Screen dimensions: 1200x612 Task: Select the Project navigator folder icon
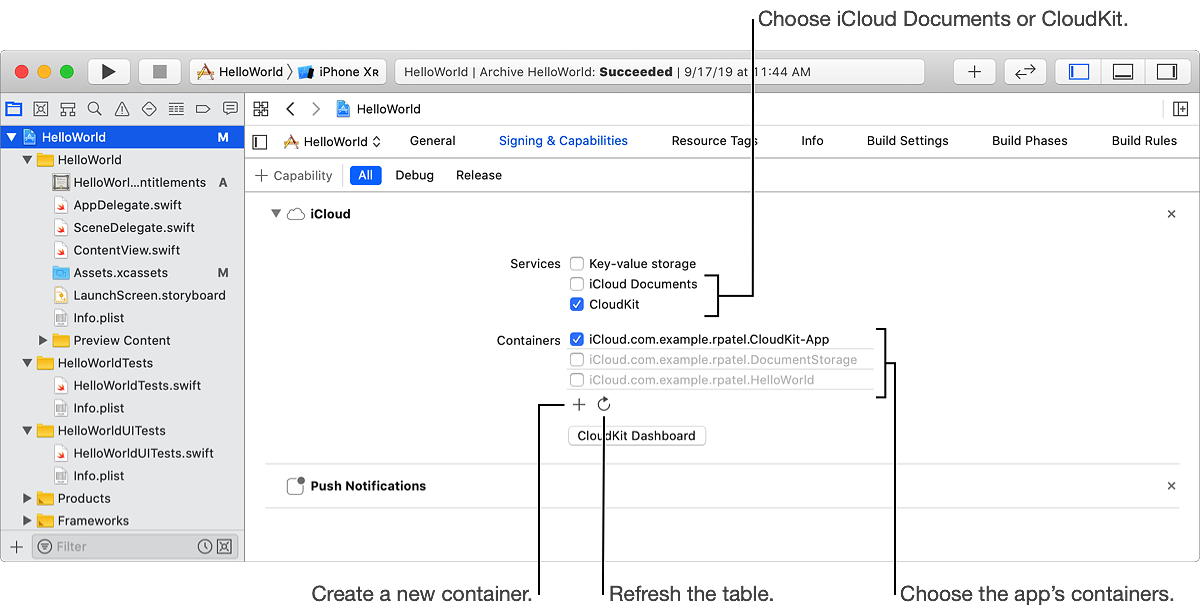[x=14, y=109]
